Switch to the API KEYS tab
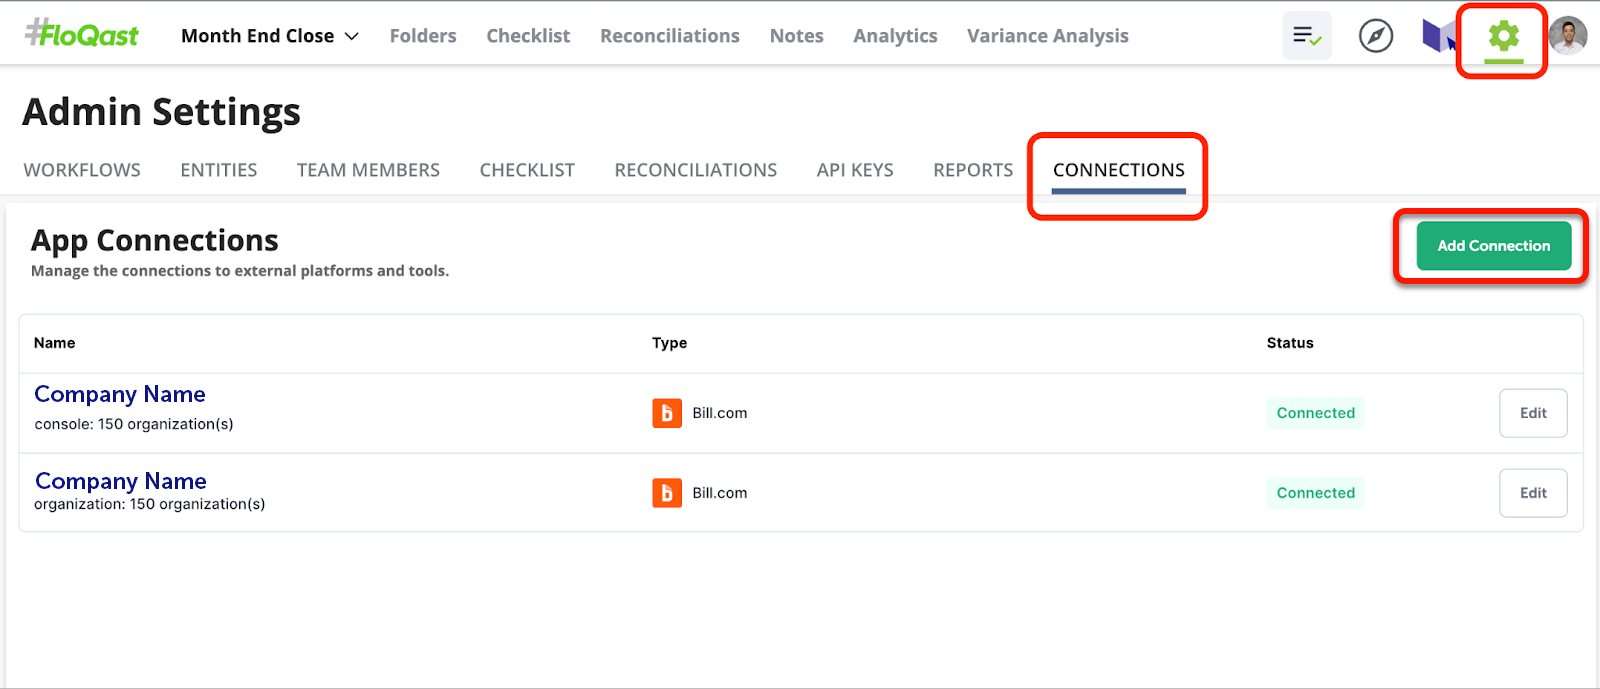The width and height of the screenshot is (1600, 689). [x=855, y=170]
